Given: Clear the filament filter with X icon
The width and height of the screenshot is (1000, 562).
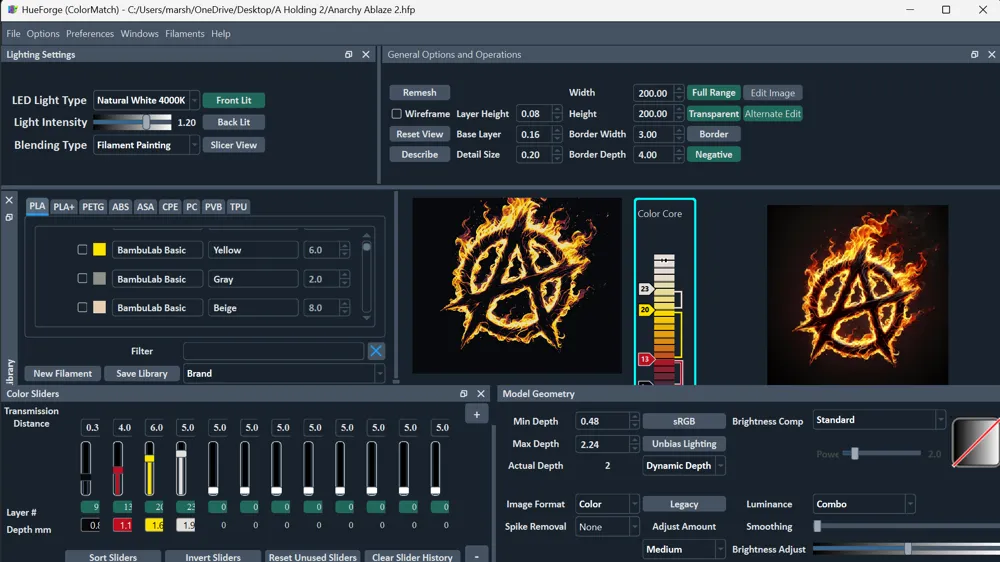Looking at the screenshot, I should point(376,351).
